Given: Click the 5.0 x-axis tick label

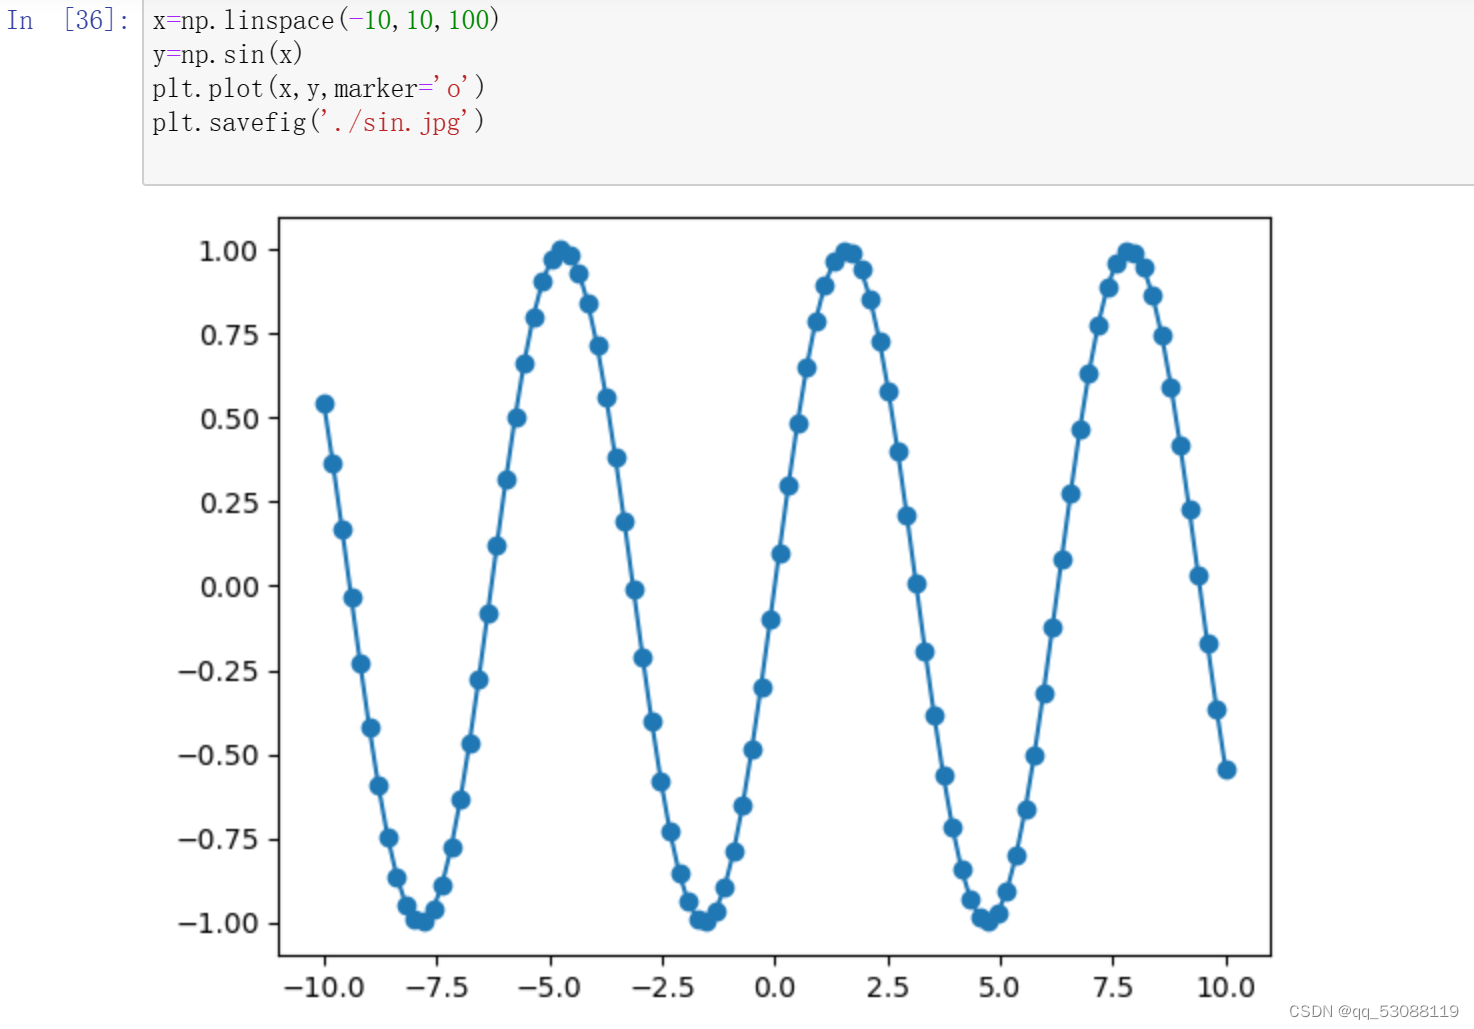Looking at the screenshot, I should coord(999,988).
